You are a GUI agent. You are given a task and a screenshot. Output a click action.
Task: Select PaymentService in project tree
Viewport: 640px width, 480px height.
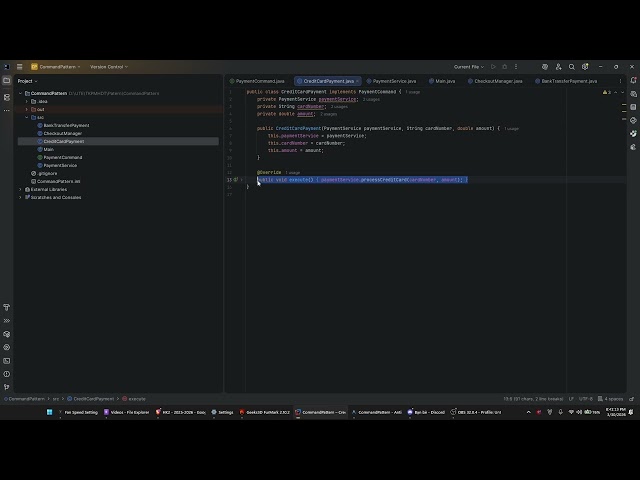[57, 165]
